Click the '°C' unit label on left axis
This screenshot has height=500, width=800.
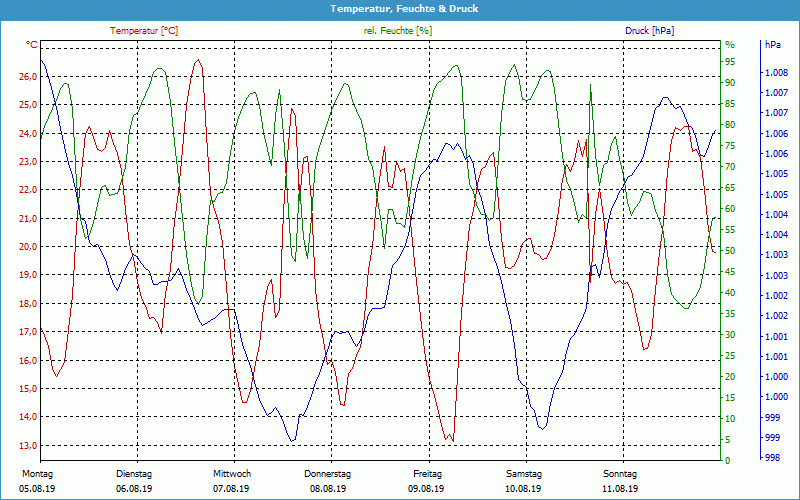[31, 45]
